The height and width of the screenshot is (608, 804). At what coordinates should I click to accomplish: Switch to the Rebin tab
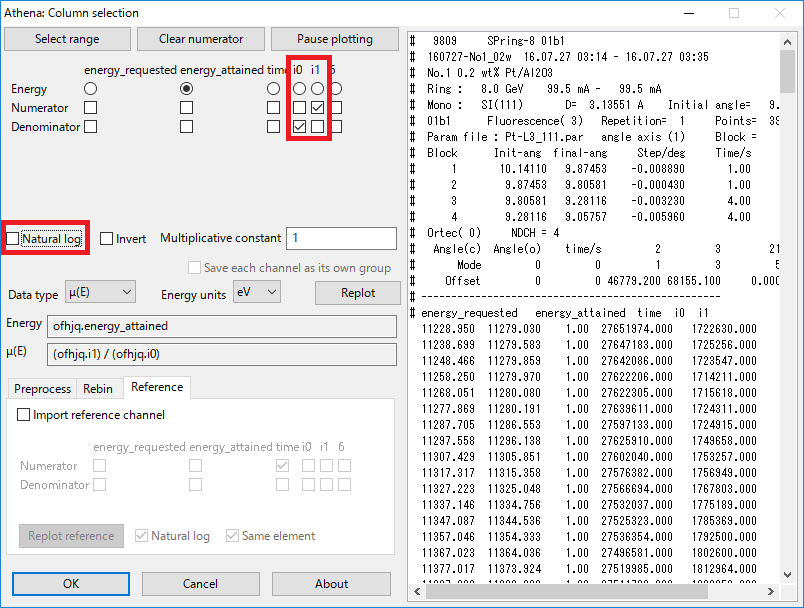tap(98, 389)
